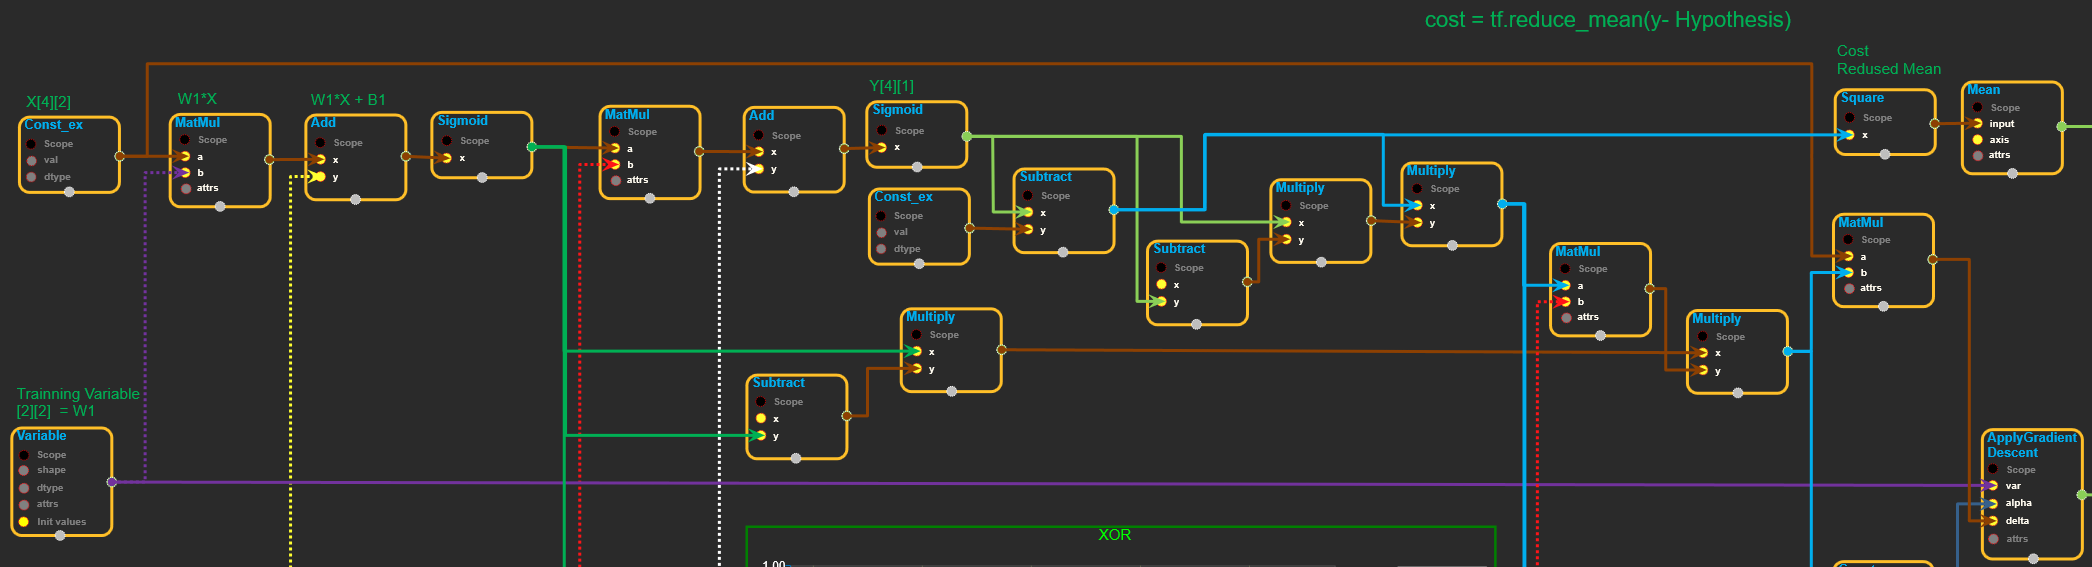Click the W1*X + B1 comment label

point(347,100)
